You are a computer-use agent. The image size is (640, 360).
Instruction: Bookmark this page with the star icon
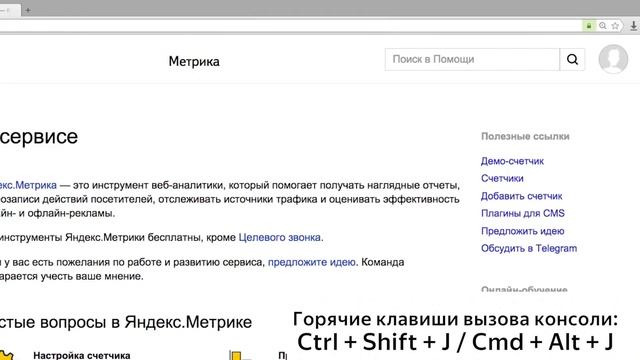[x=615, y=26]
